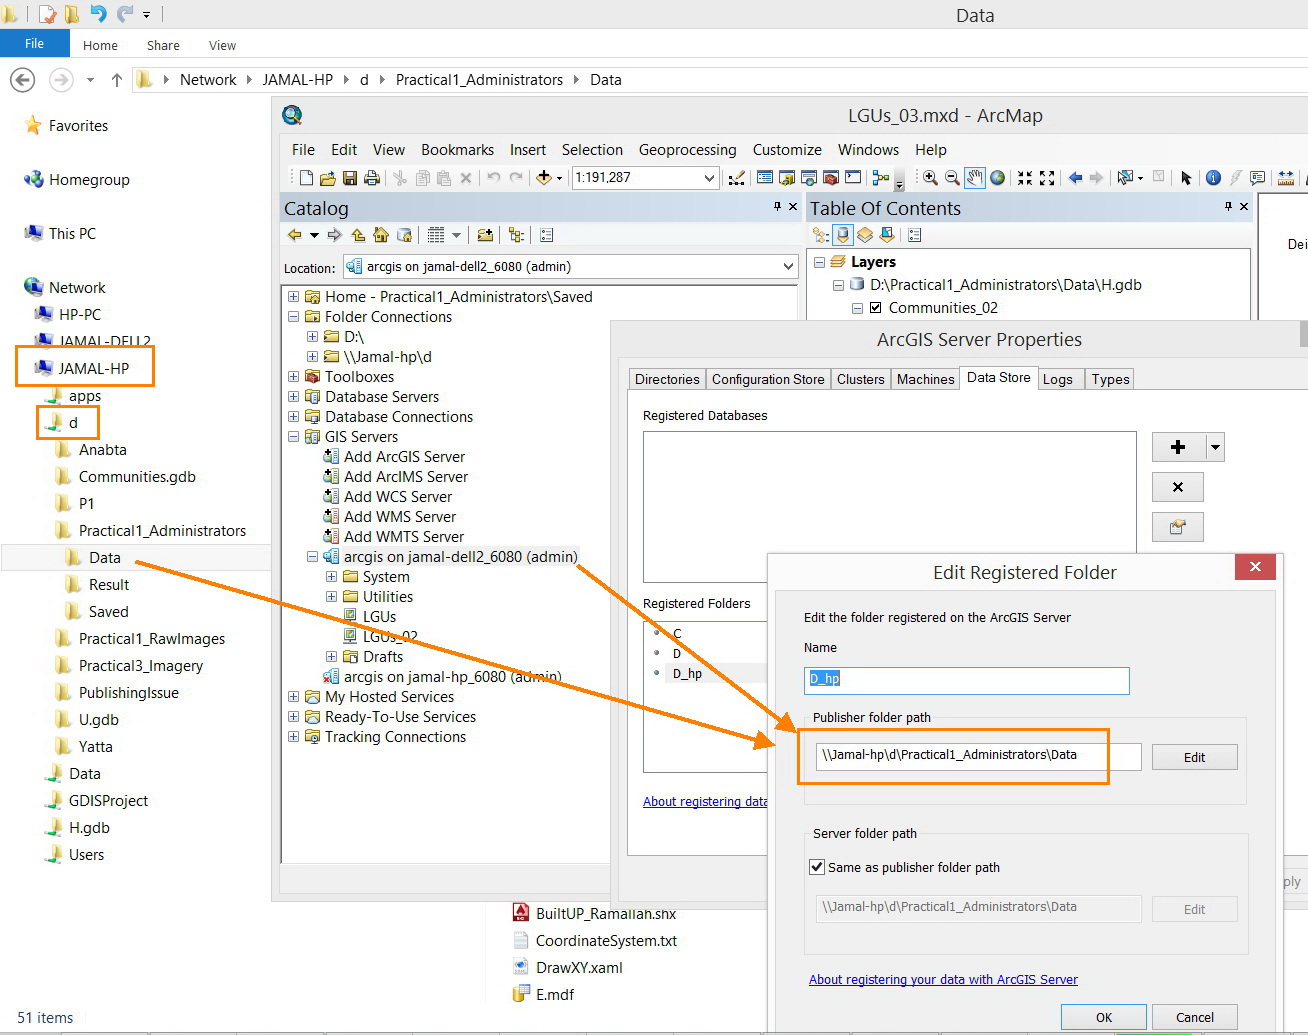Click the add registered database plus button

point(1179,447)
